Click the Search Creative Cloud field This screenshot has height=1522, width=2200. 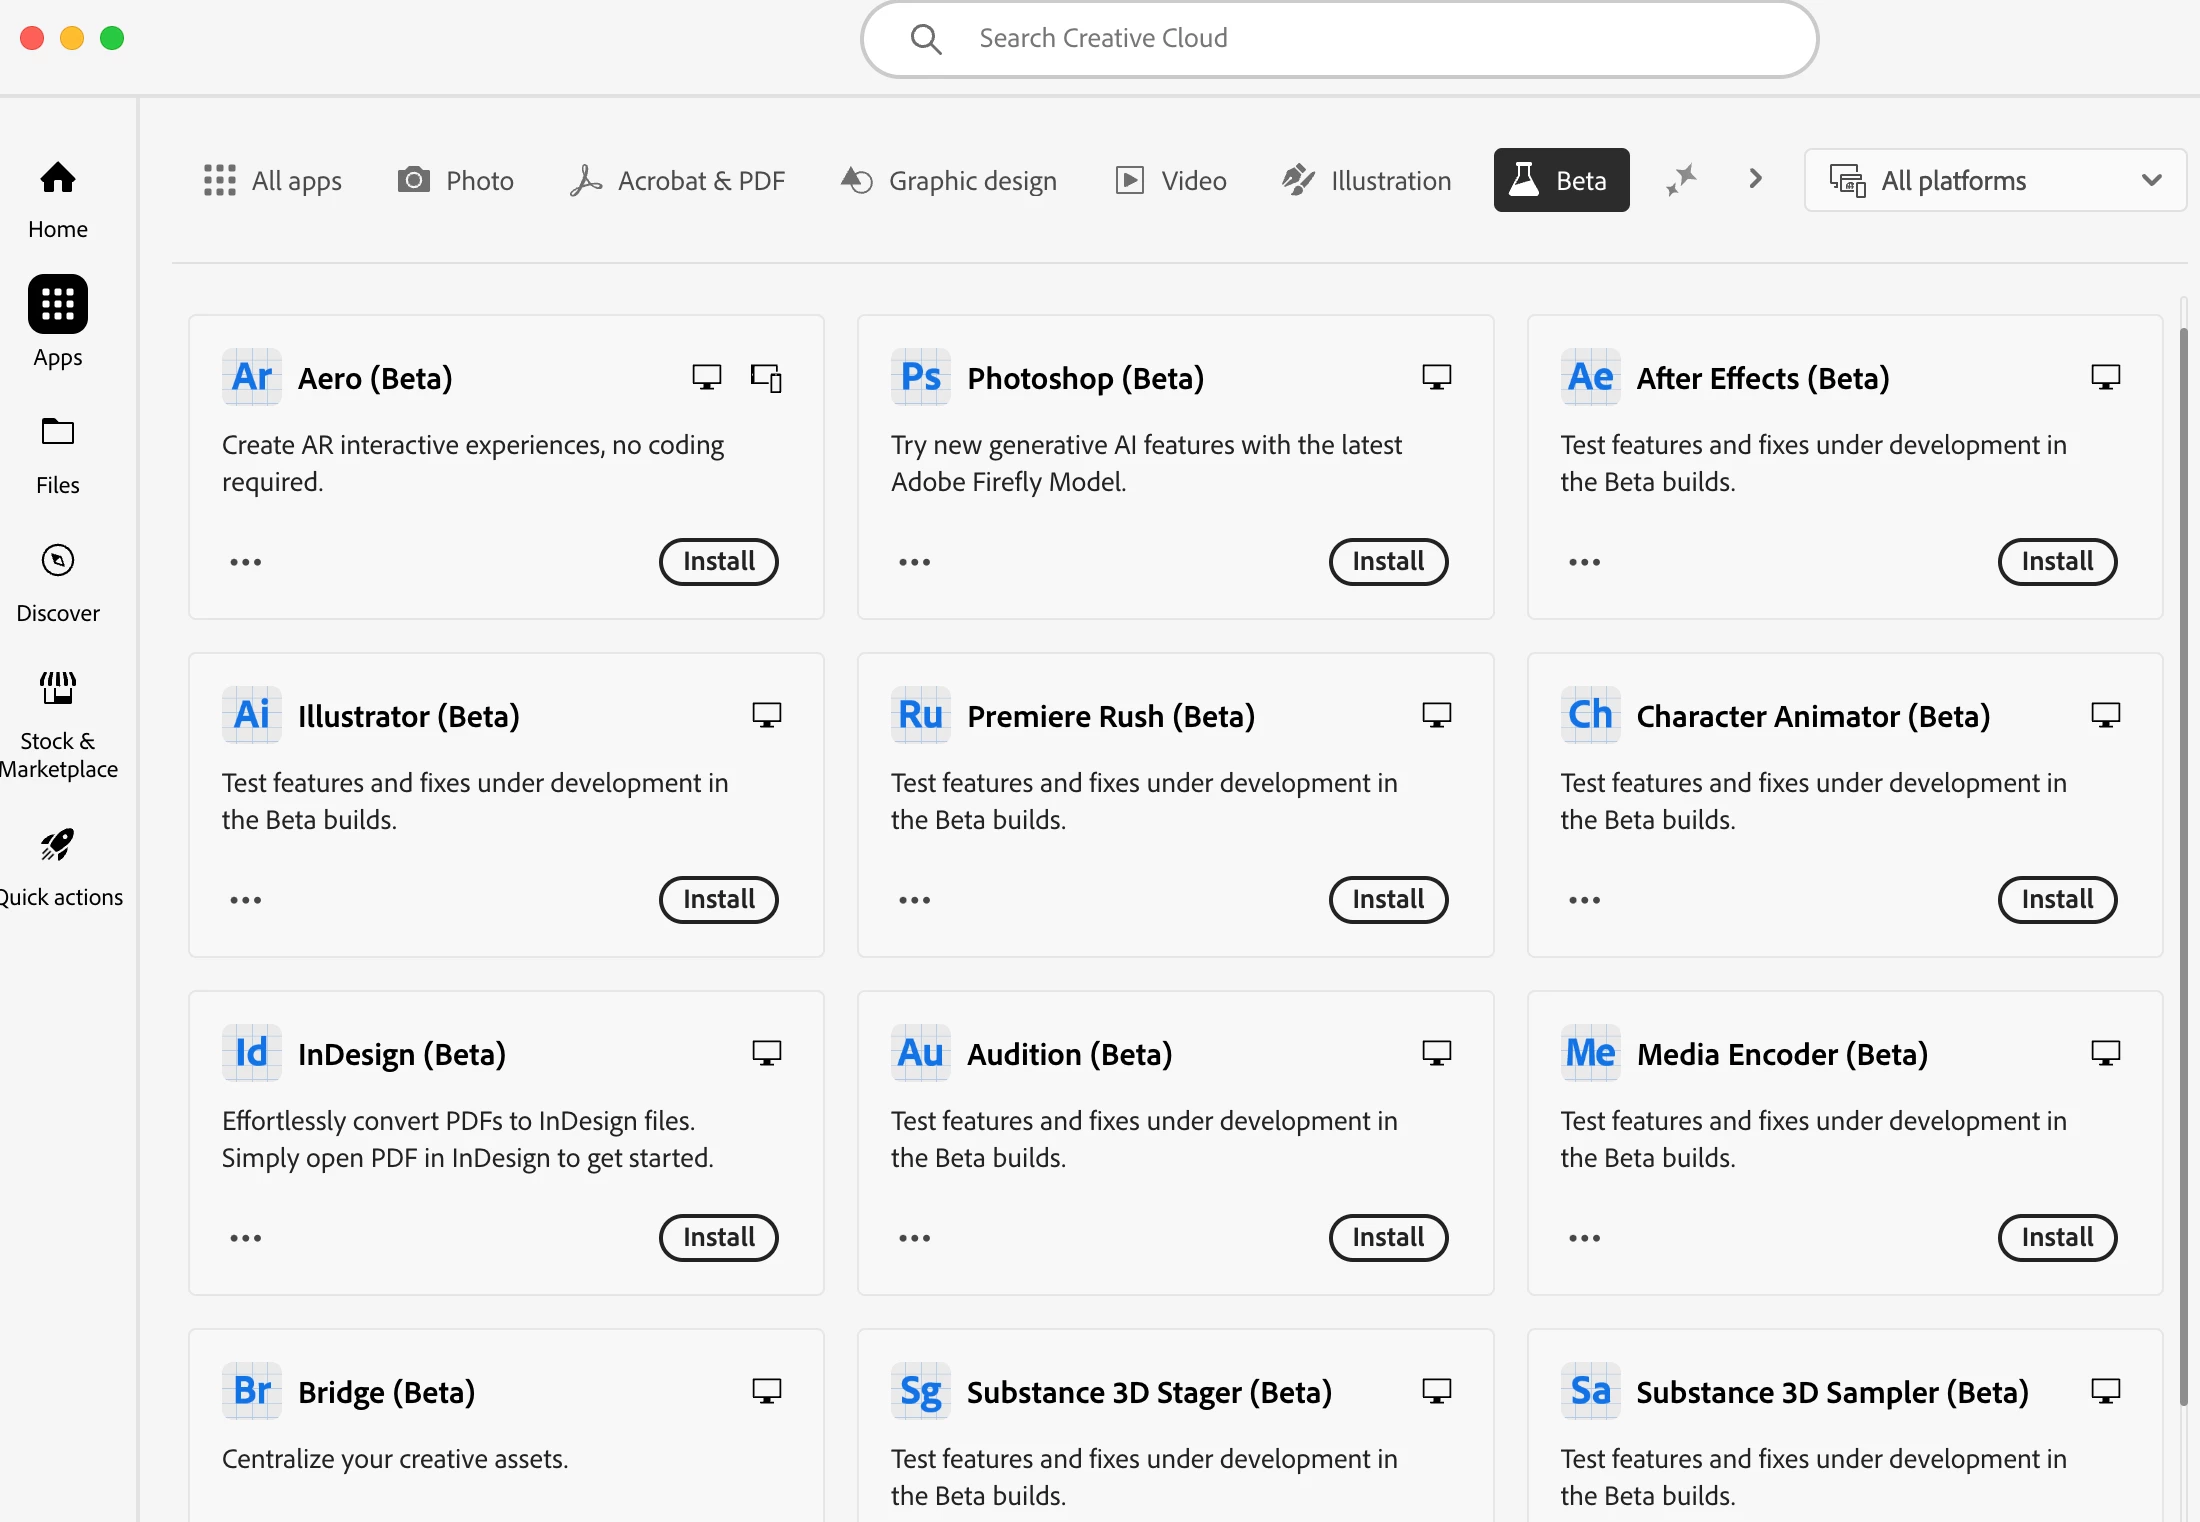(x=1339, y=38)
